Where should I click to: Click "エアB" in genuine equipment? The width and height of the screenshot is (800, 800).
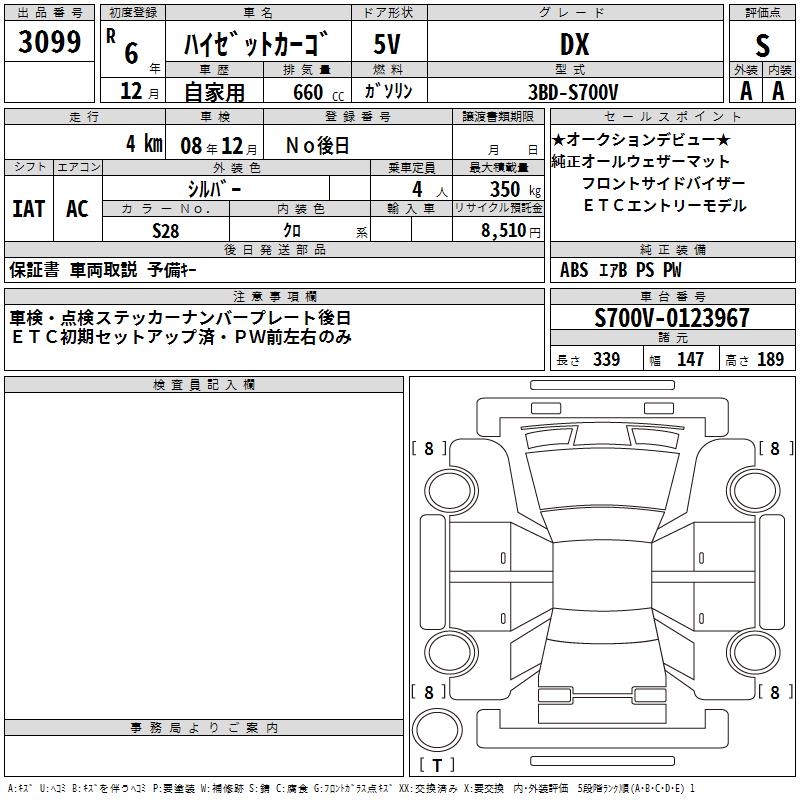pos(613,270)
